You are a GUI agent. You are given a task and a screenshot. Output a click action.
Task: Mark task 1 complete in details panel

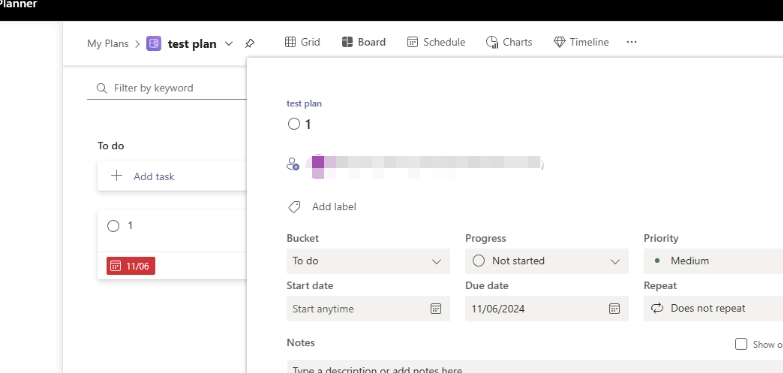coord(294,124)
